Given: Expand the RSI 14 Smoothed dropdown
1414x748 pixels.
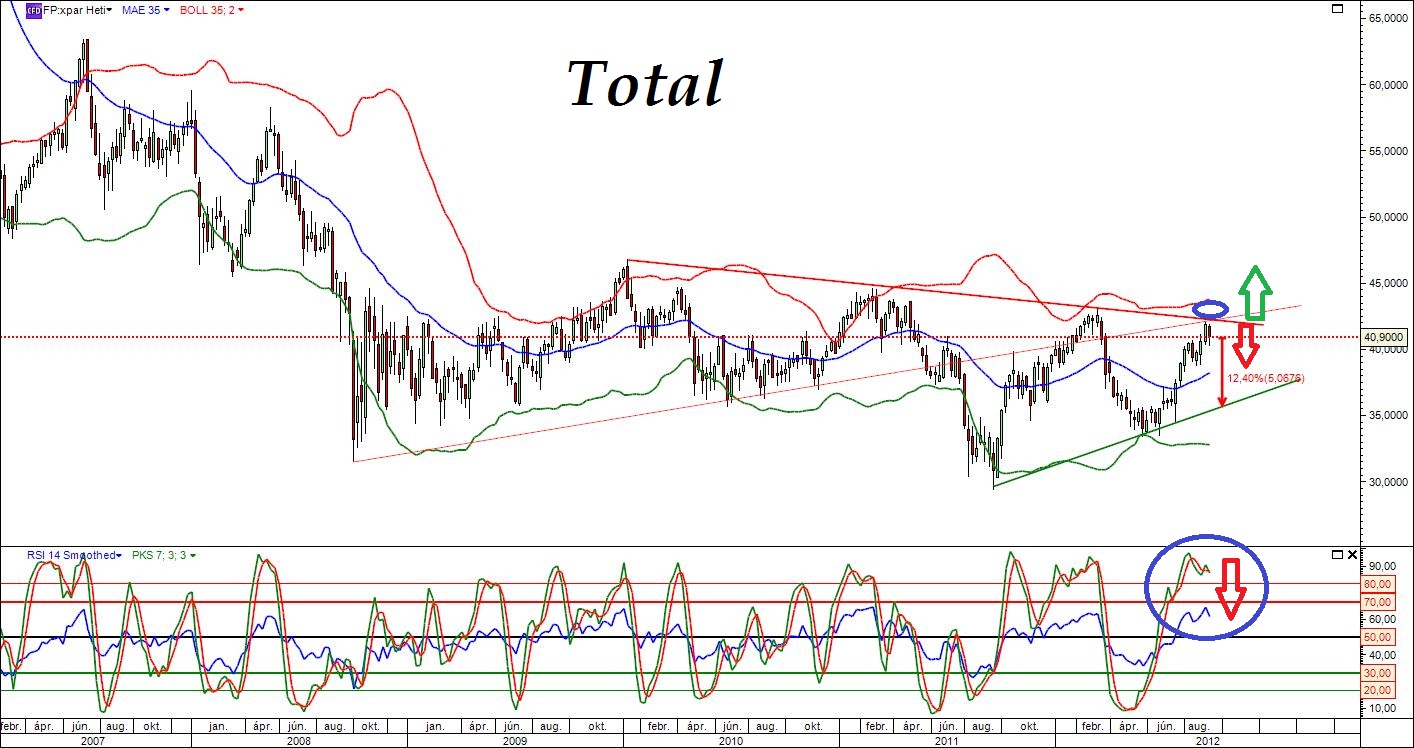Looking at the screenshot, I should pos(61,554).
